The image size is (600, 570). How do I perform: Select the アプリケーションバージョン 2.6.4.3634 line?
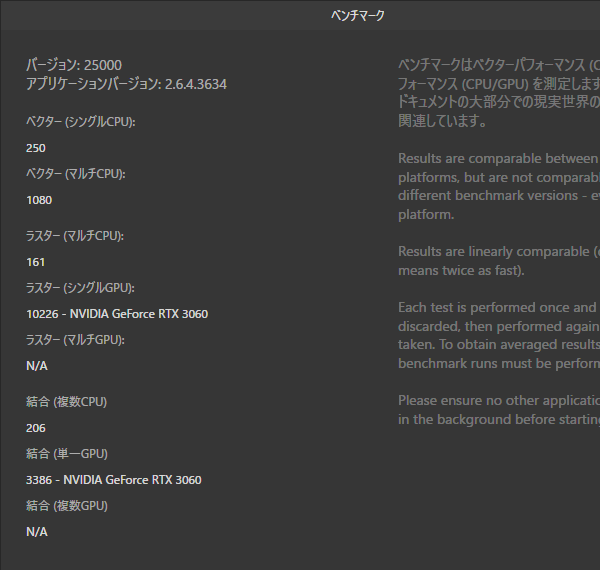click(126, 84)
